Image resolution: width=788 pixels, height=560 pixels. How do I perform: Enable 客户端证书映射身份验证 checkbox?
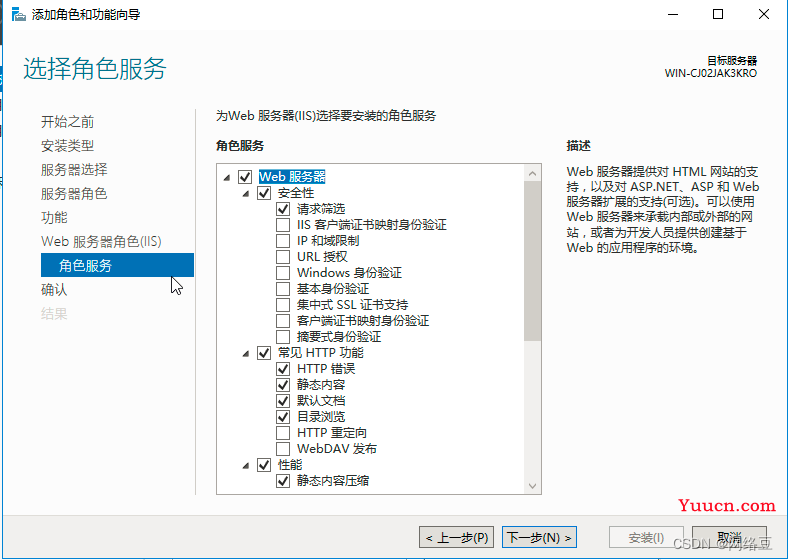point(283,321)
